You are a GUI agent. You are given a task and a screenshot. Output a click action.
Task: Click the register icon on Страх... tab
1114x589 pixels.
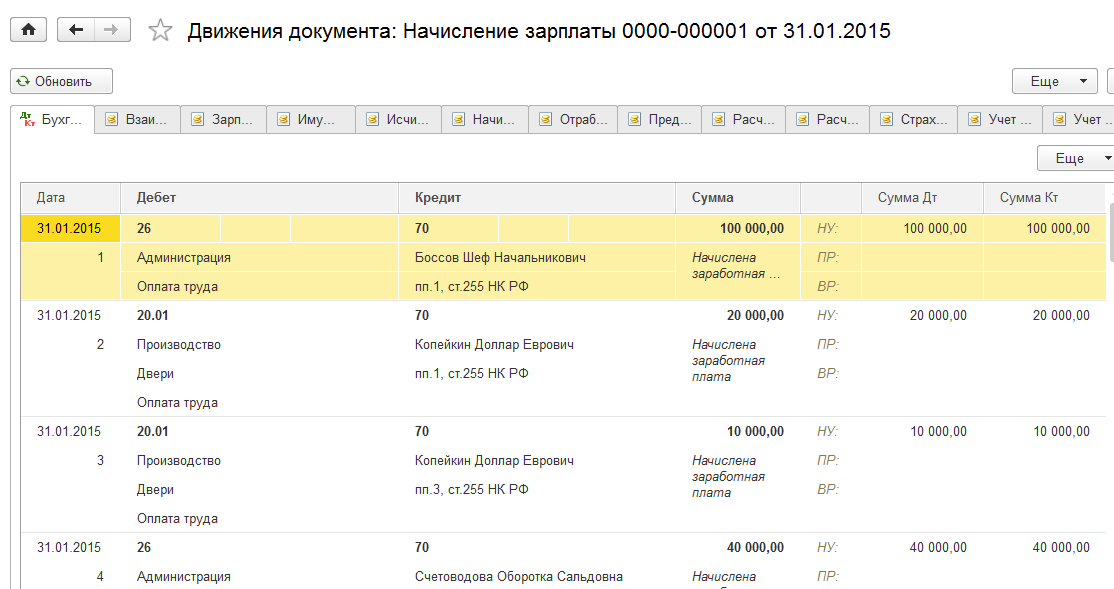click(x=886, y=119)
